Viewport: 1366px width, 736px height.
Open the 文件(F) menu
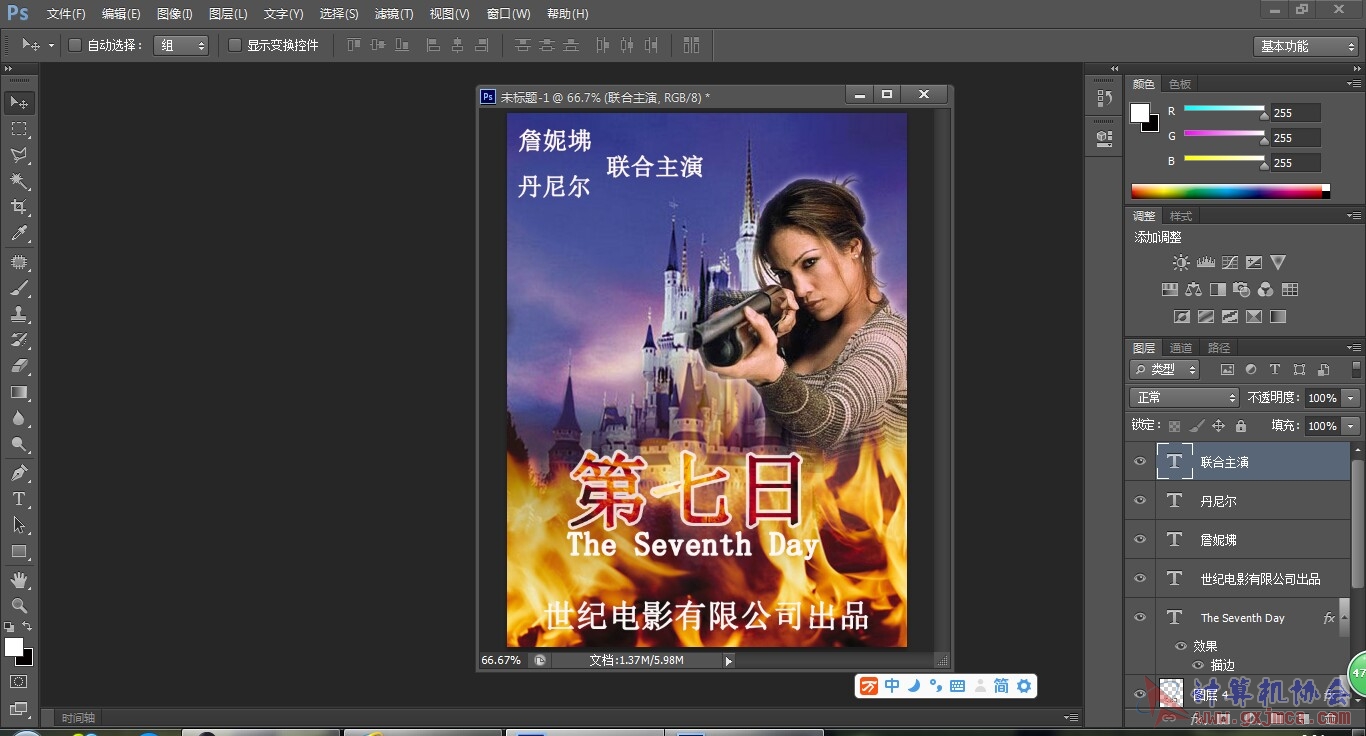point(66,14)
